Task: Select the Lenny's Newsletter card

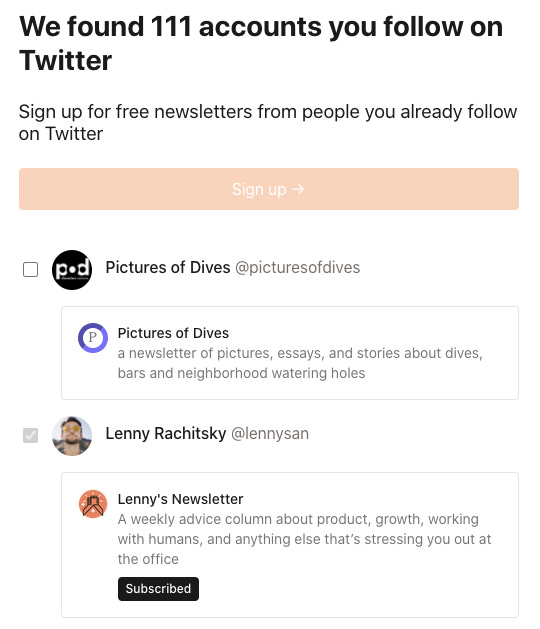Action: tap(290, 545)
